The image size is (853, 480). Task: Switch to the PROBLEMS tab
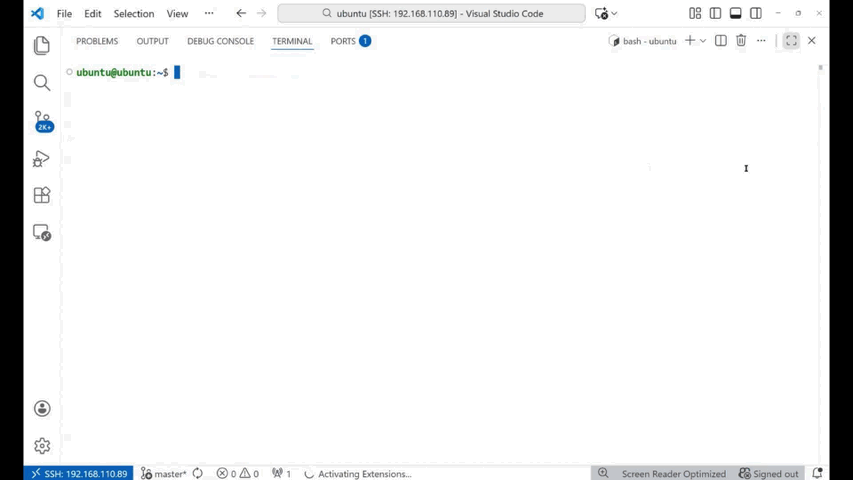tap(97, 41)
